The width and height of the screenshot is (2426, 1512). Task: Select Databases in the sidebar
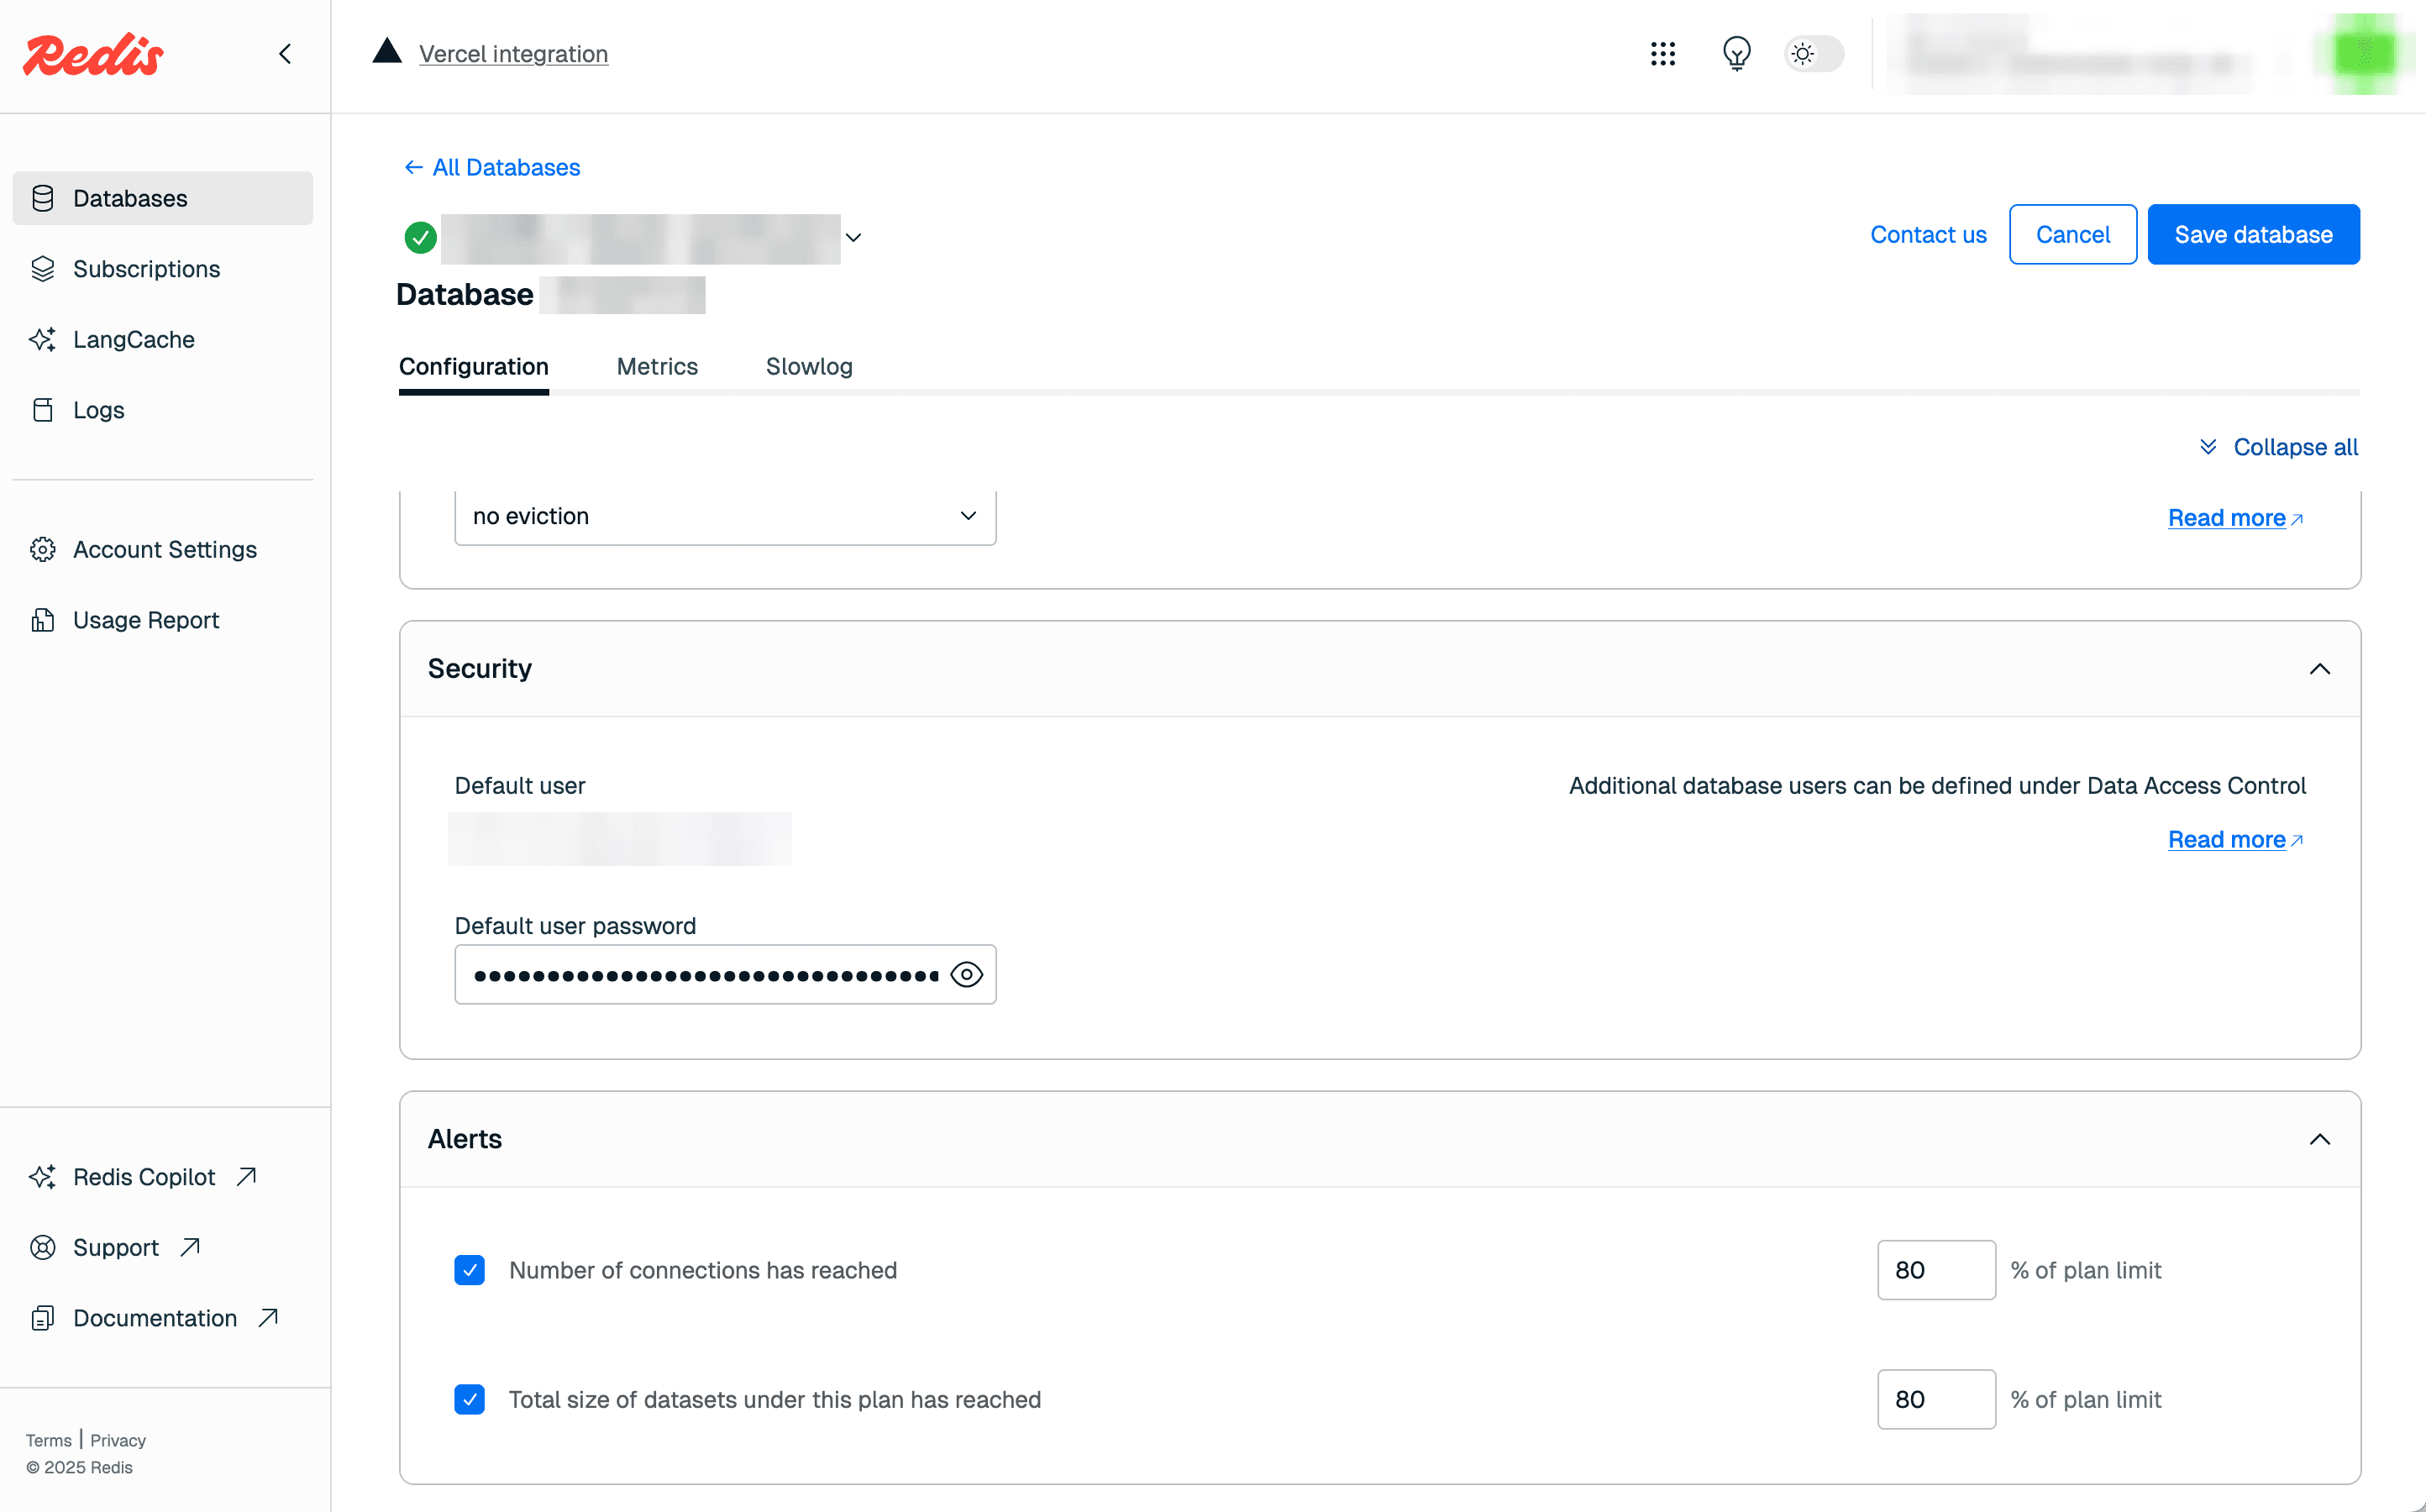[129, 198]
